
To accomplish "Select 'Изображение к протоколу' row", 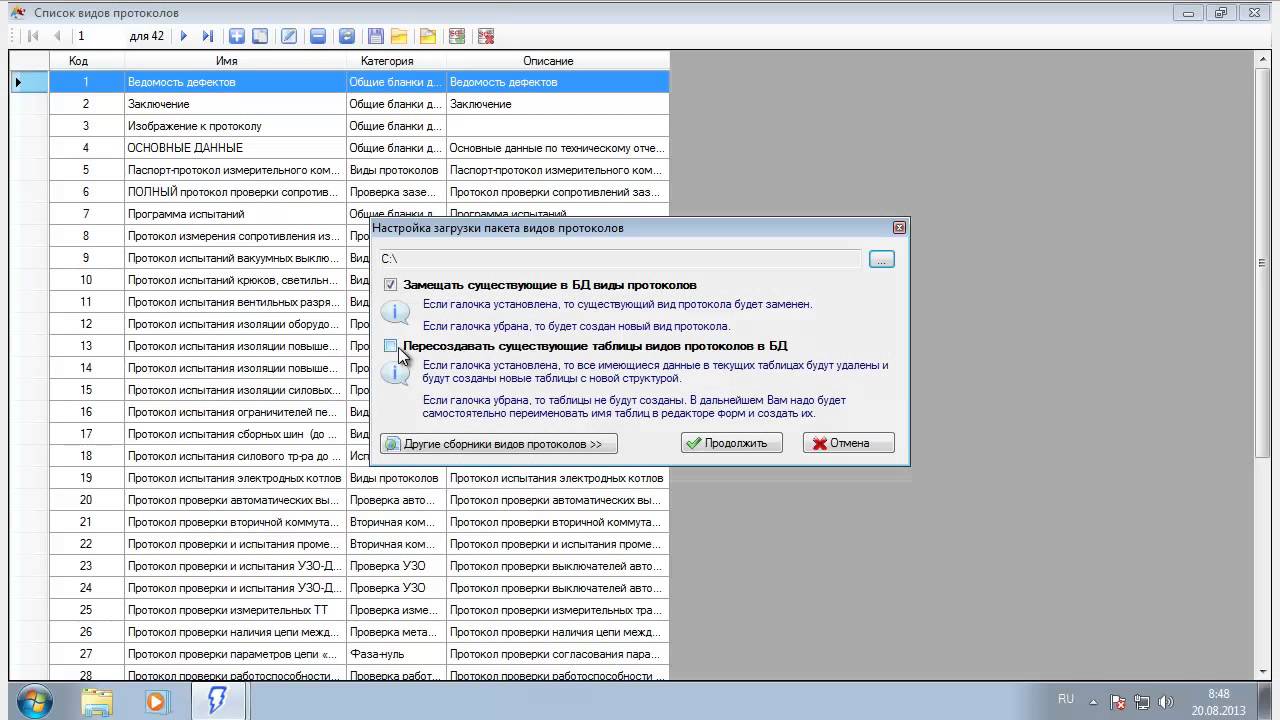I will click(235, 126).
